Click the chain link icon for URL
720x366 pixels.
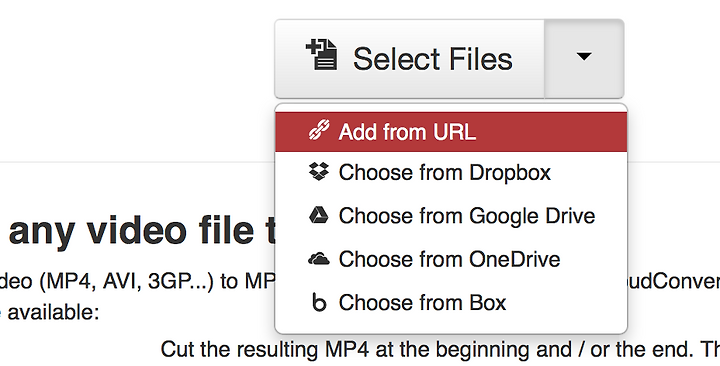click(x=319, y=130)
